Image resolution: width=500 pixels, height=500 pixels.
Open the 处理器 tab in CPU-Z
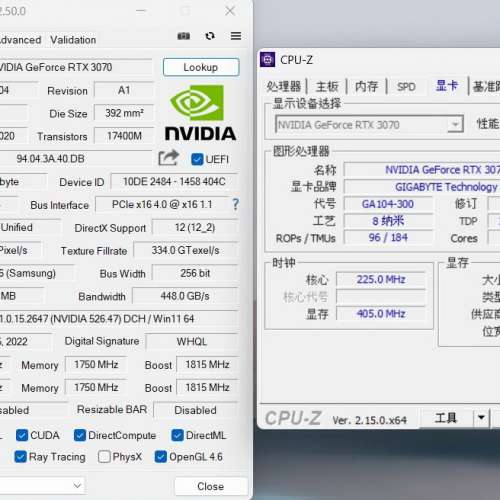284,86
